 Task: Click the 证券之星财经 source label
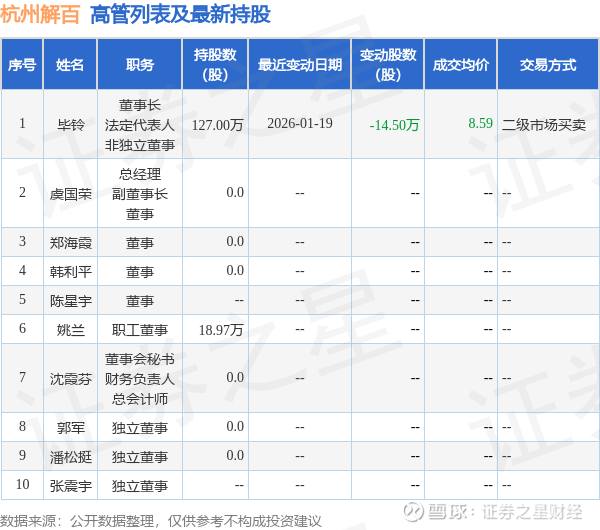[x=532, y=512]
